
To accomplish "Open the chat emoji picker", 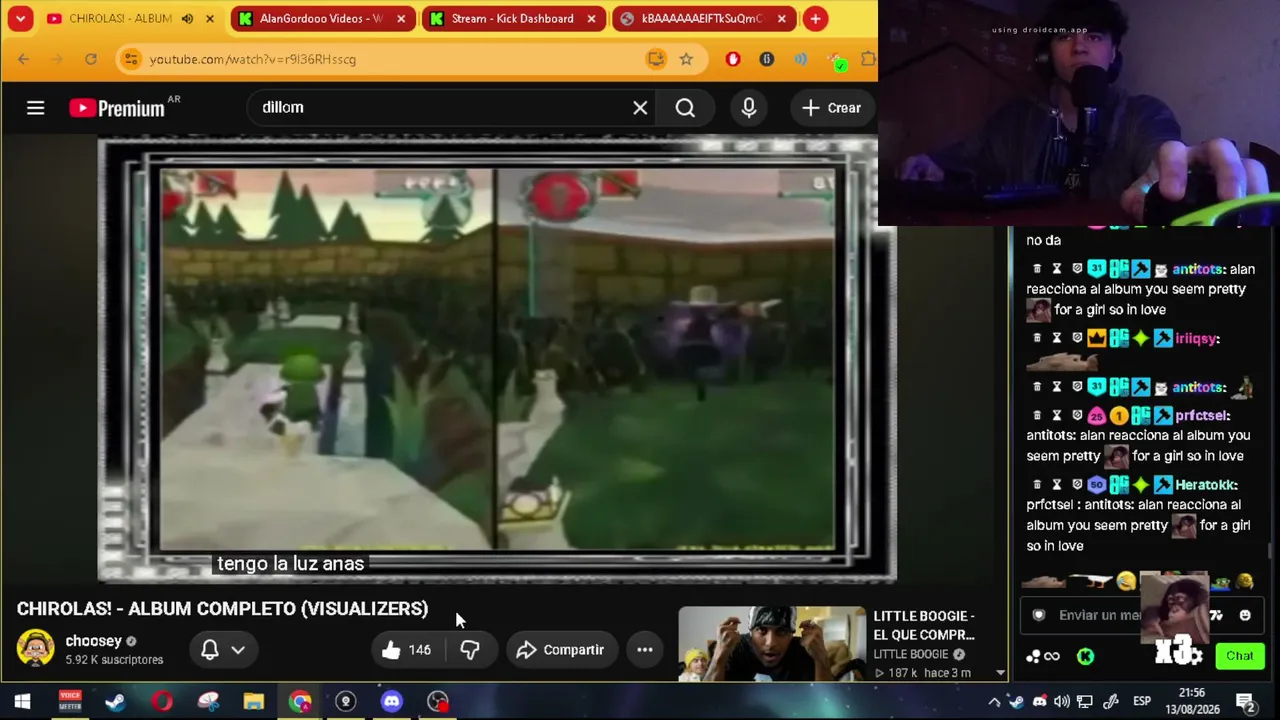I will click(x=1245, y=615).
